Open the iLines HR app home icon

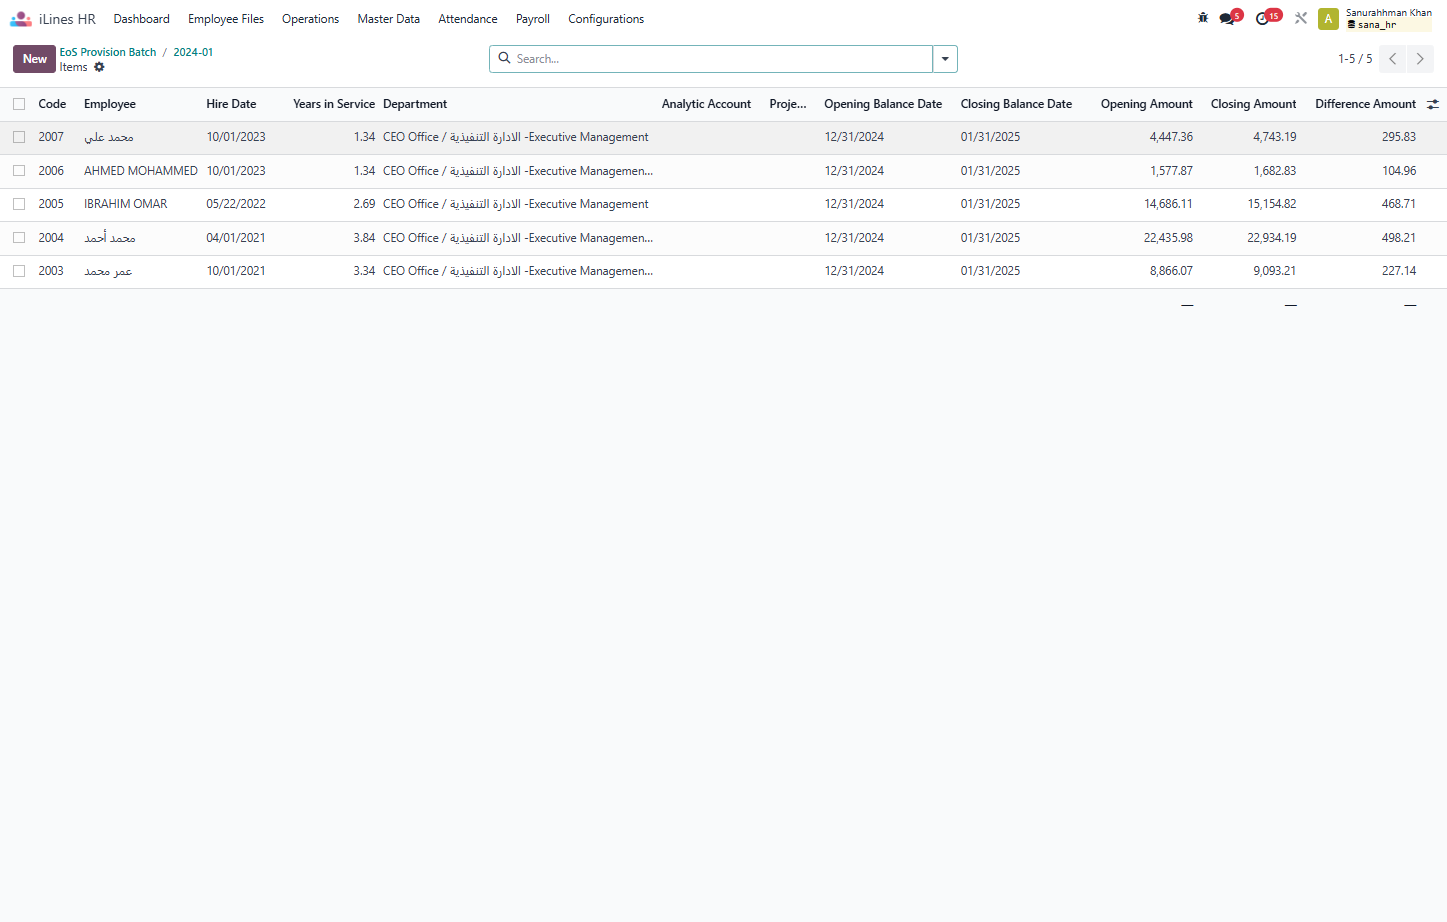(21, 19)
